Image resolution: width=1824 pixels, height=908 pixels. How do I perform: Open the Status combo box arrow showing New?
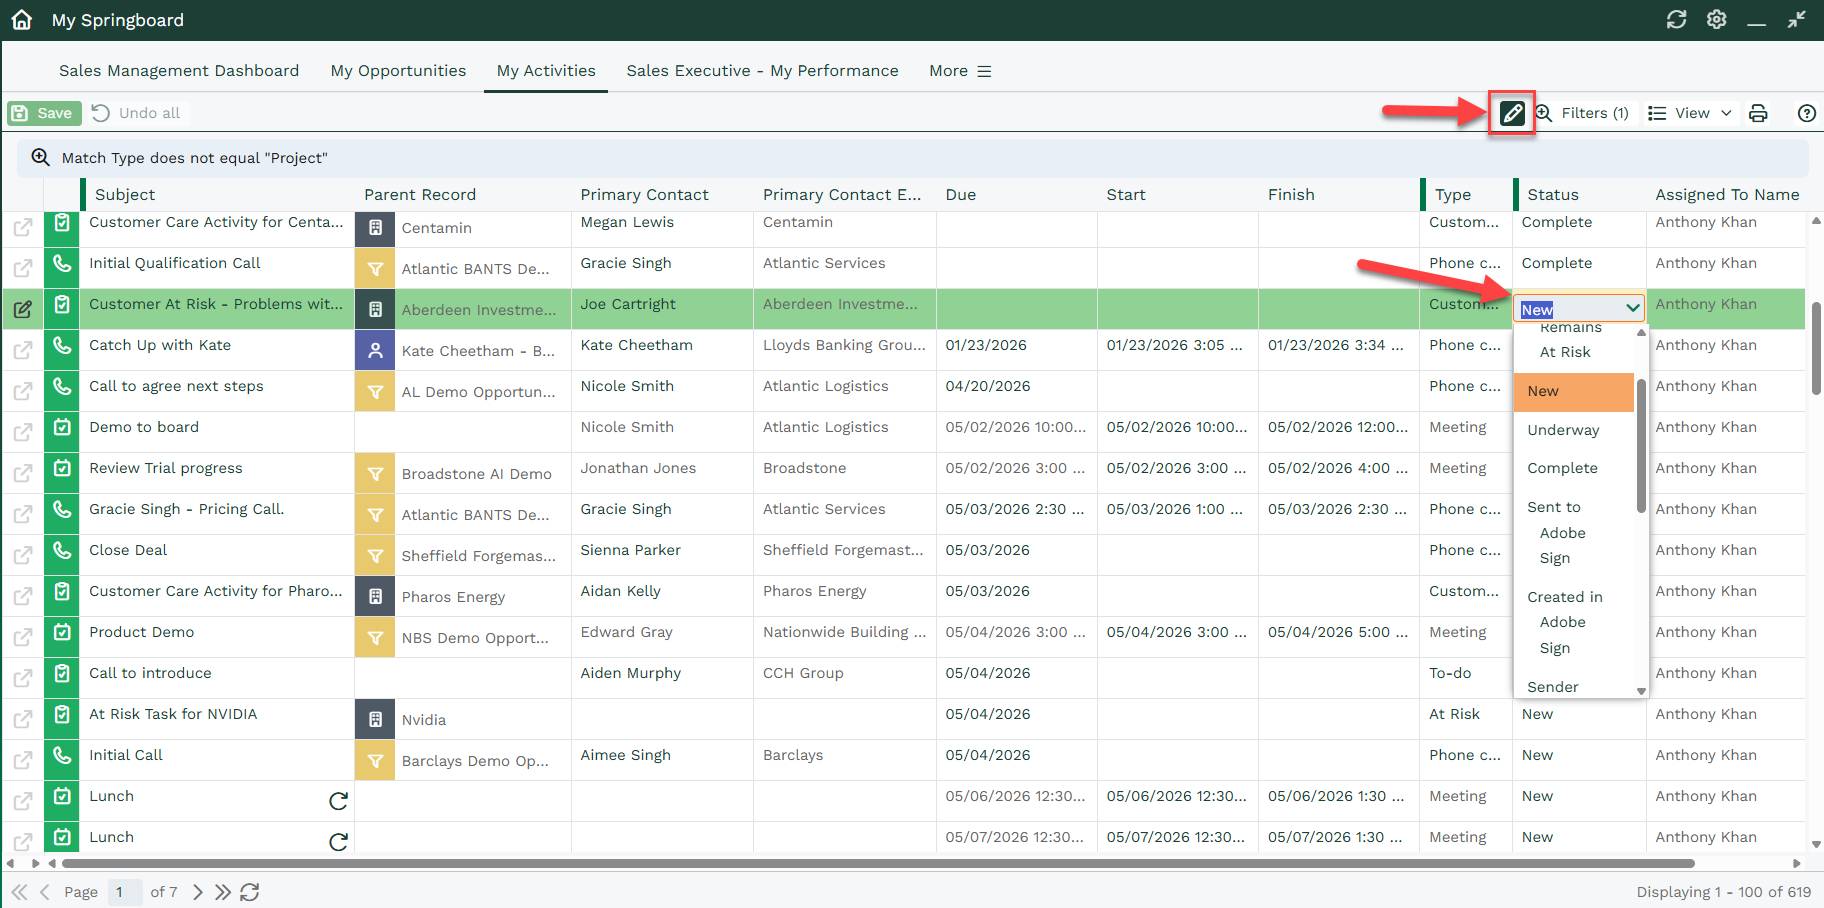[1632, 309]
